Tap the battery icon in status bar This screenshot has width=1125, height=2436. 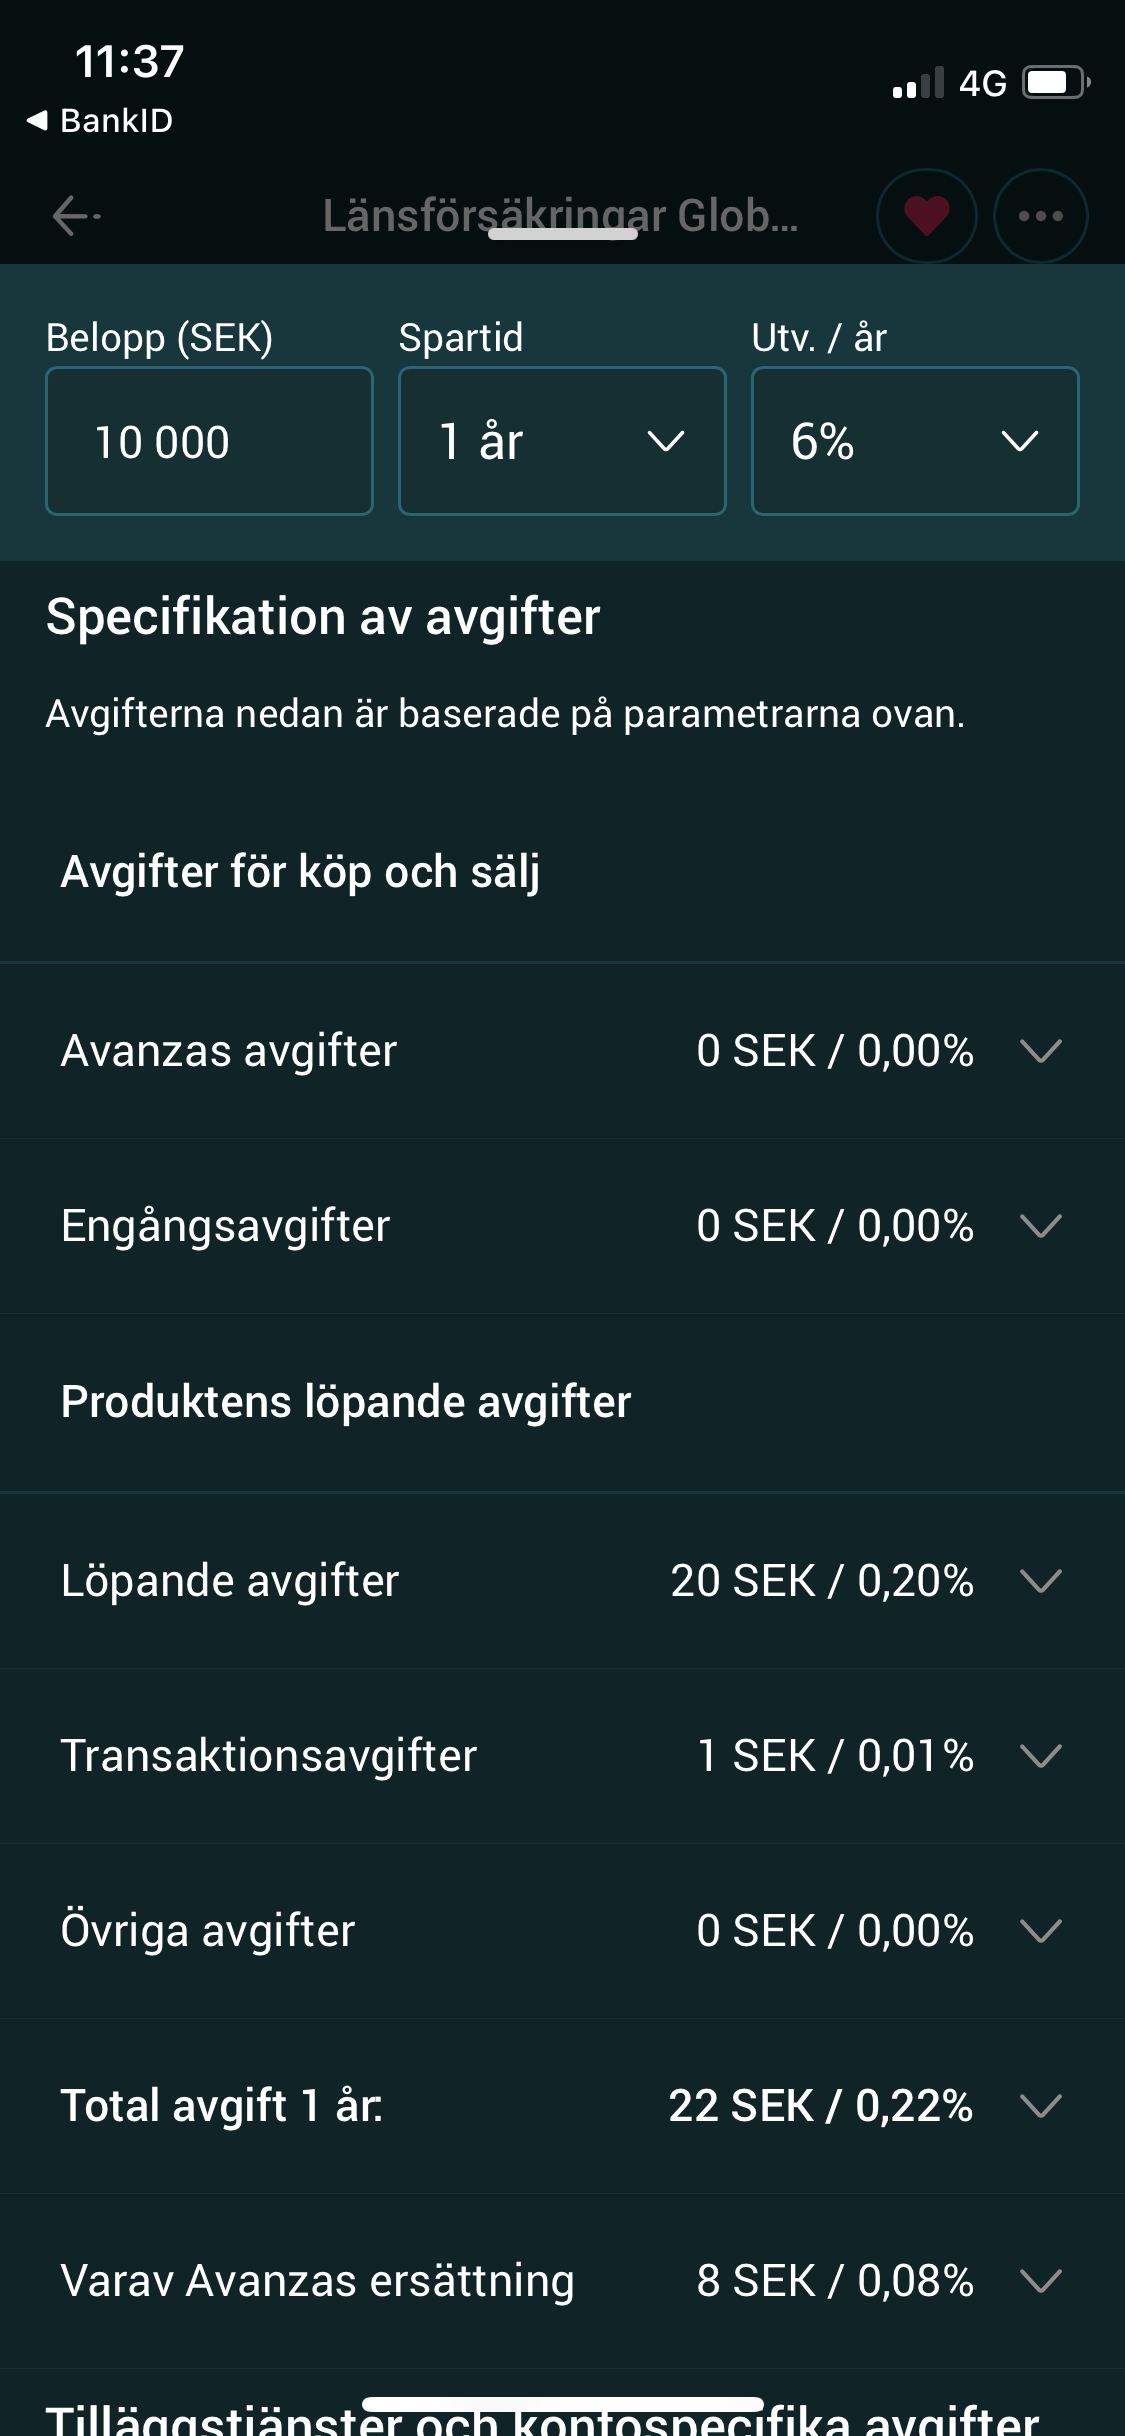click(x=1055, y=82)
